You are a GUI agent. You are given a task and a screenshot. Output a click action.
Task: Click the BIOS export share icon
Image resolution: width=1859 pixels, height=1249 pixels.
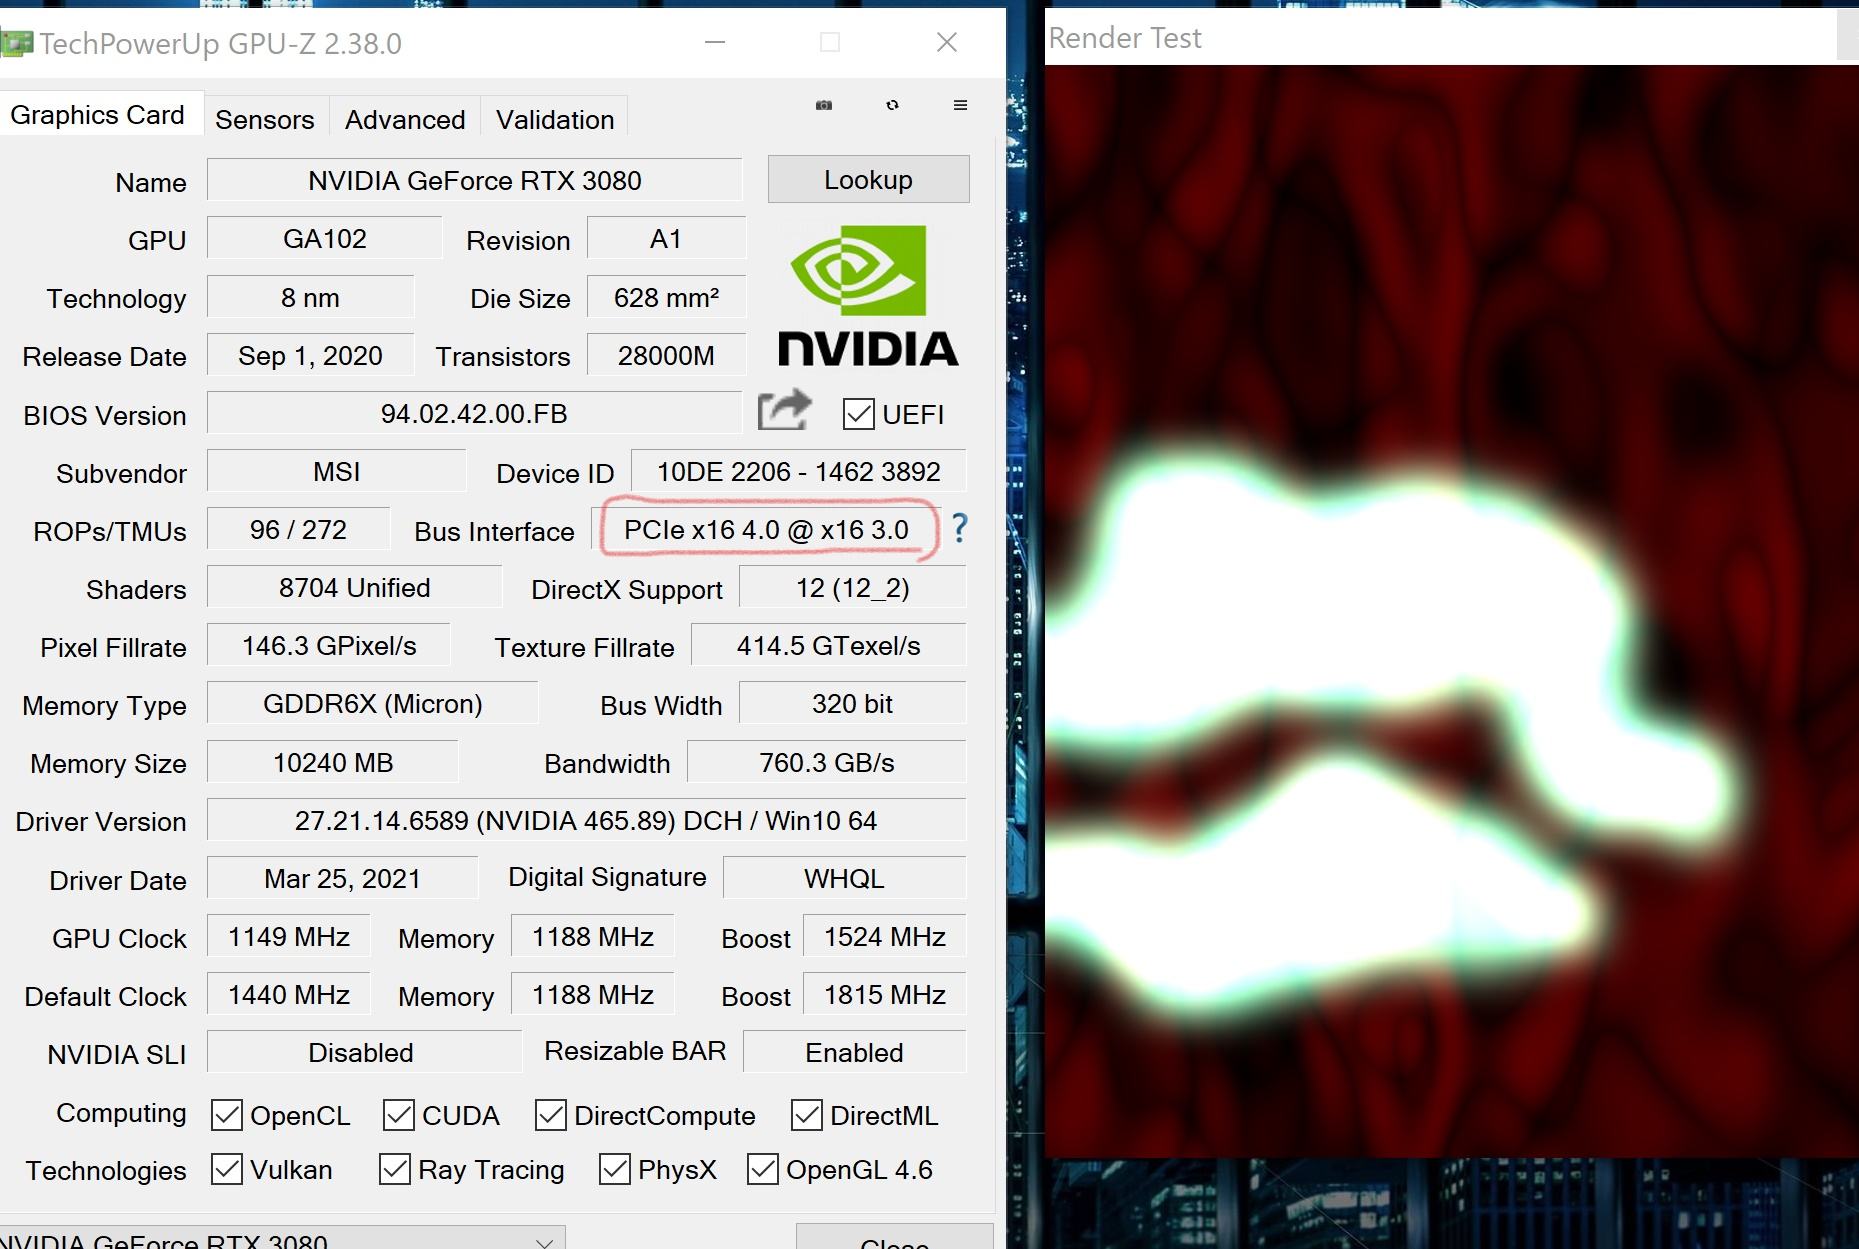click(x=784, y=410)
